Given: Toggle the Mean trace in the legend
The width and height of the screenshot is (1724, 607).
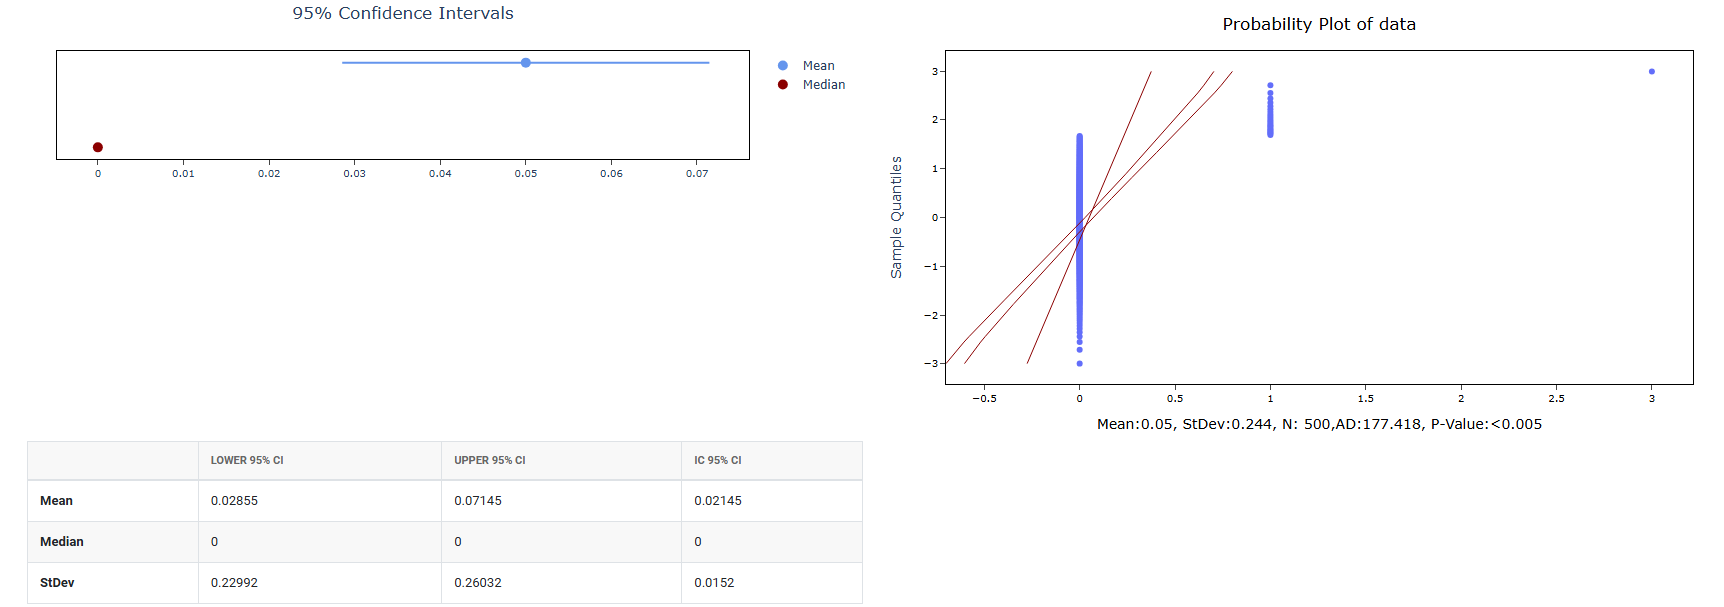Looking at the screenshot, I should (817, 66).
